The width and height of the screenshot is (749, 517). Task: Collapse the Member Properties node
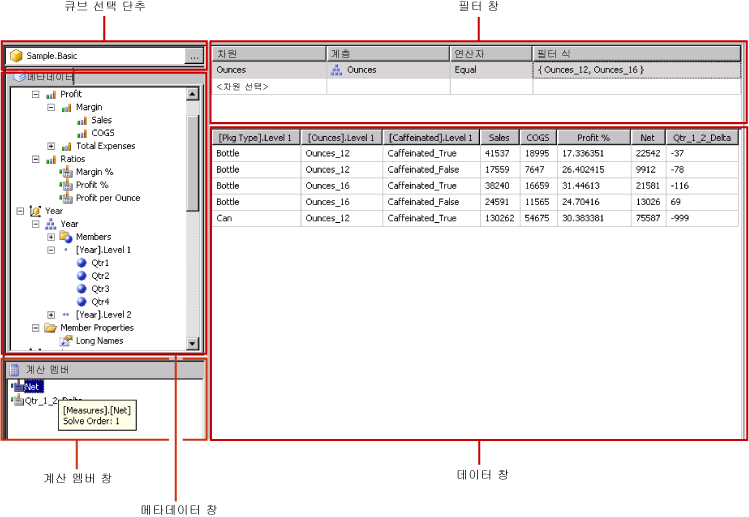pos(35,328)
